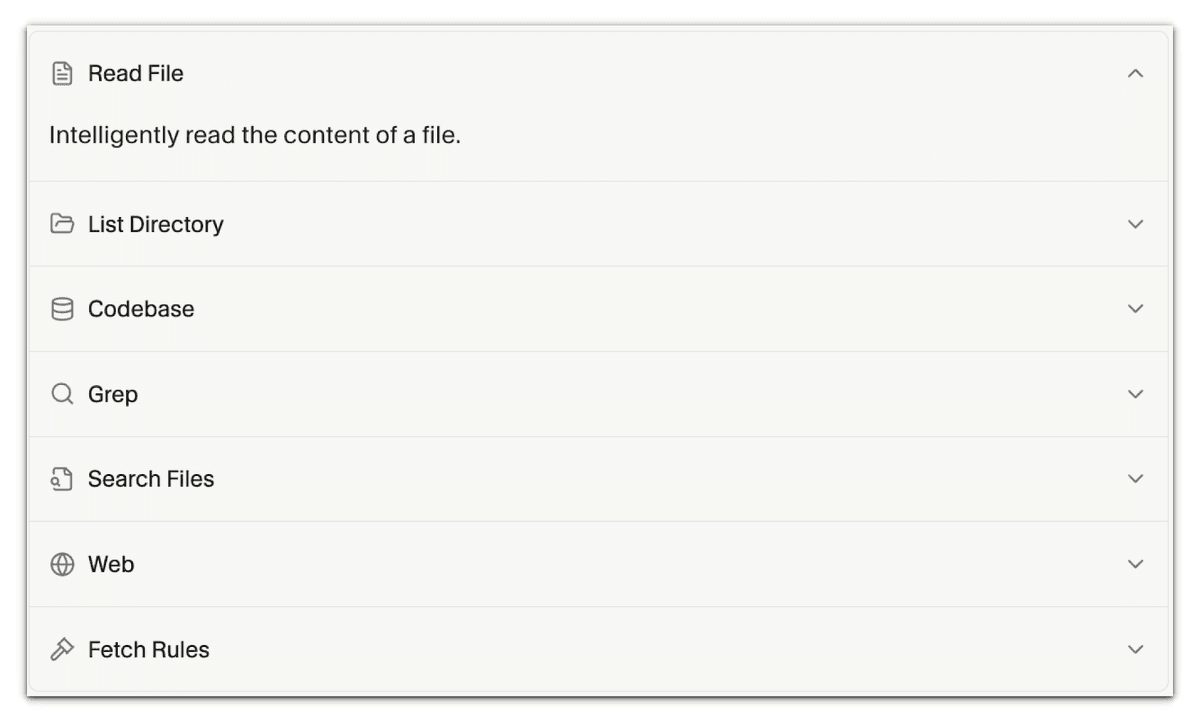The height and width of the screenshot is (725, 1200).
Task: Expand the Fetch Rules chevron
Action: pyautogui.click(x=1135, y=649)
